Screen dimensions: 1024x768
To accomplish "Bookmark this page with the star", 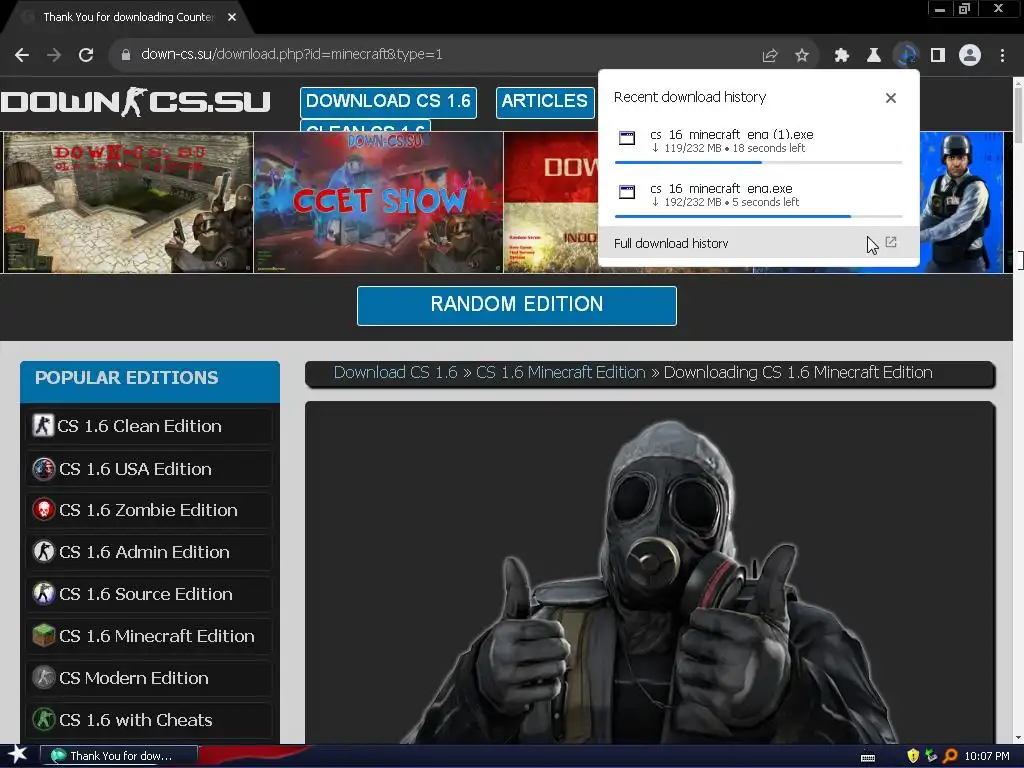I will [802, 56].
